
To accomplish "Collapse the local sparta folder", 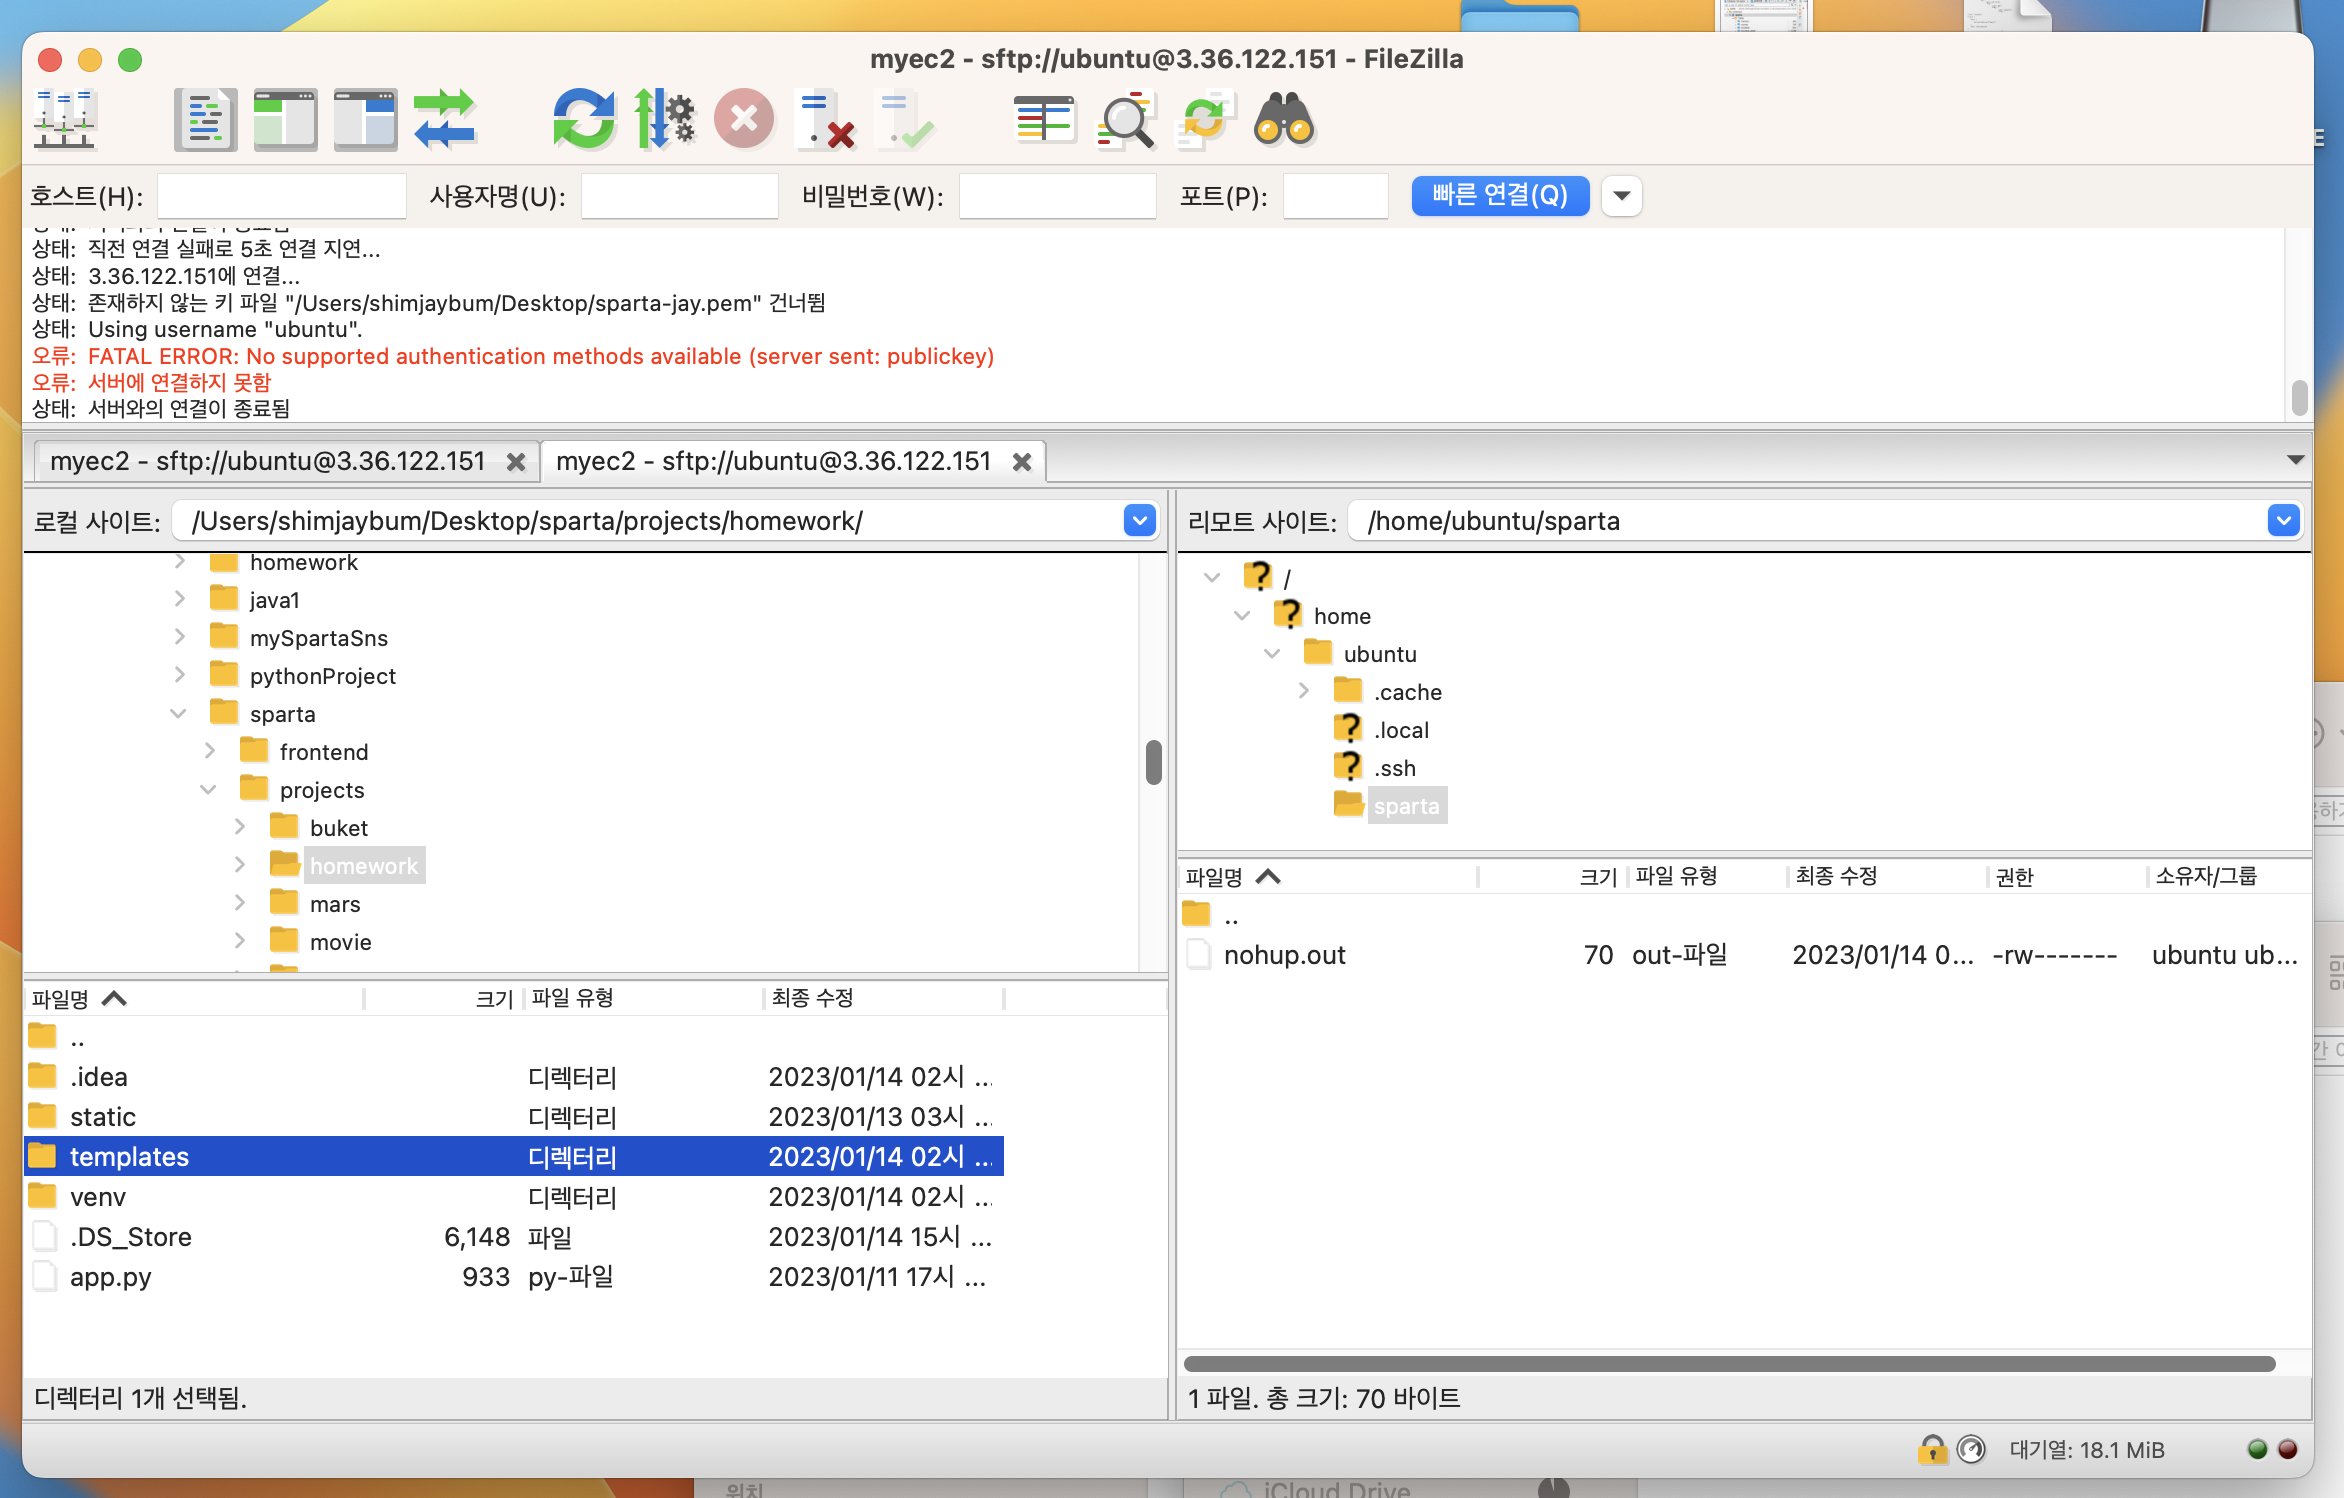I will coord(178,713).
